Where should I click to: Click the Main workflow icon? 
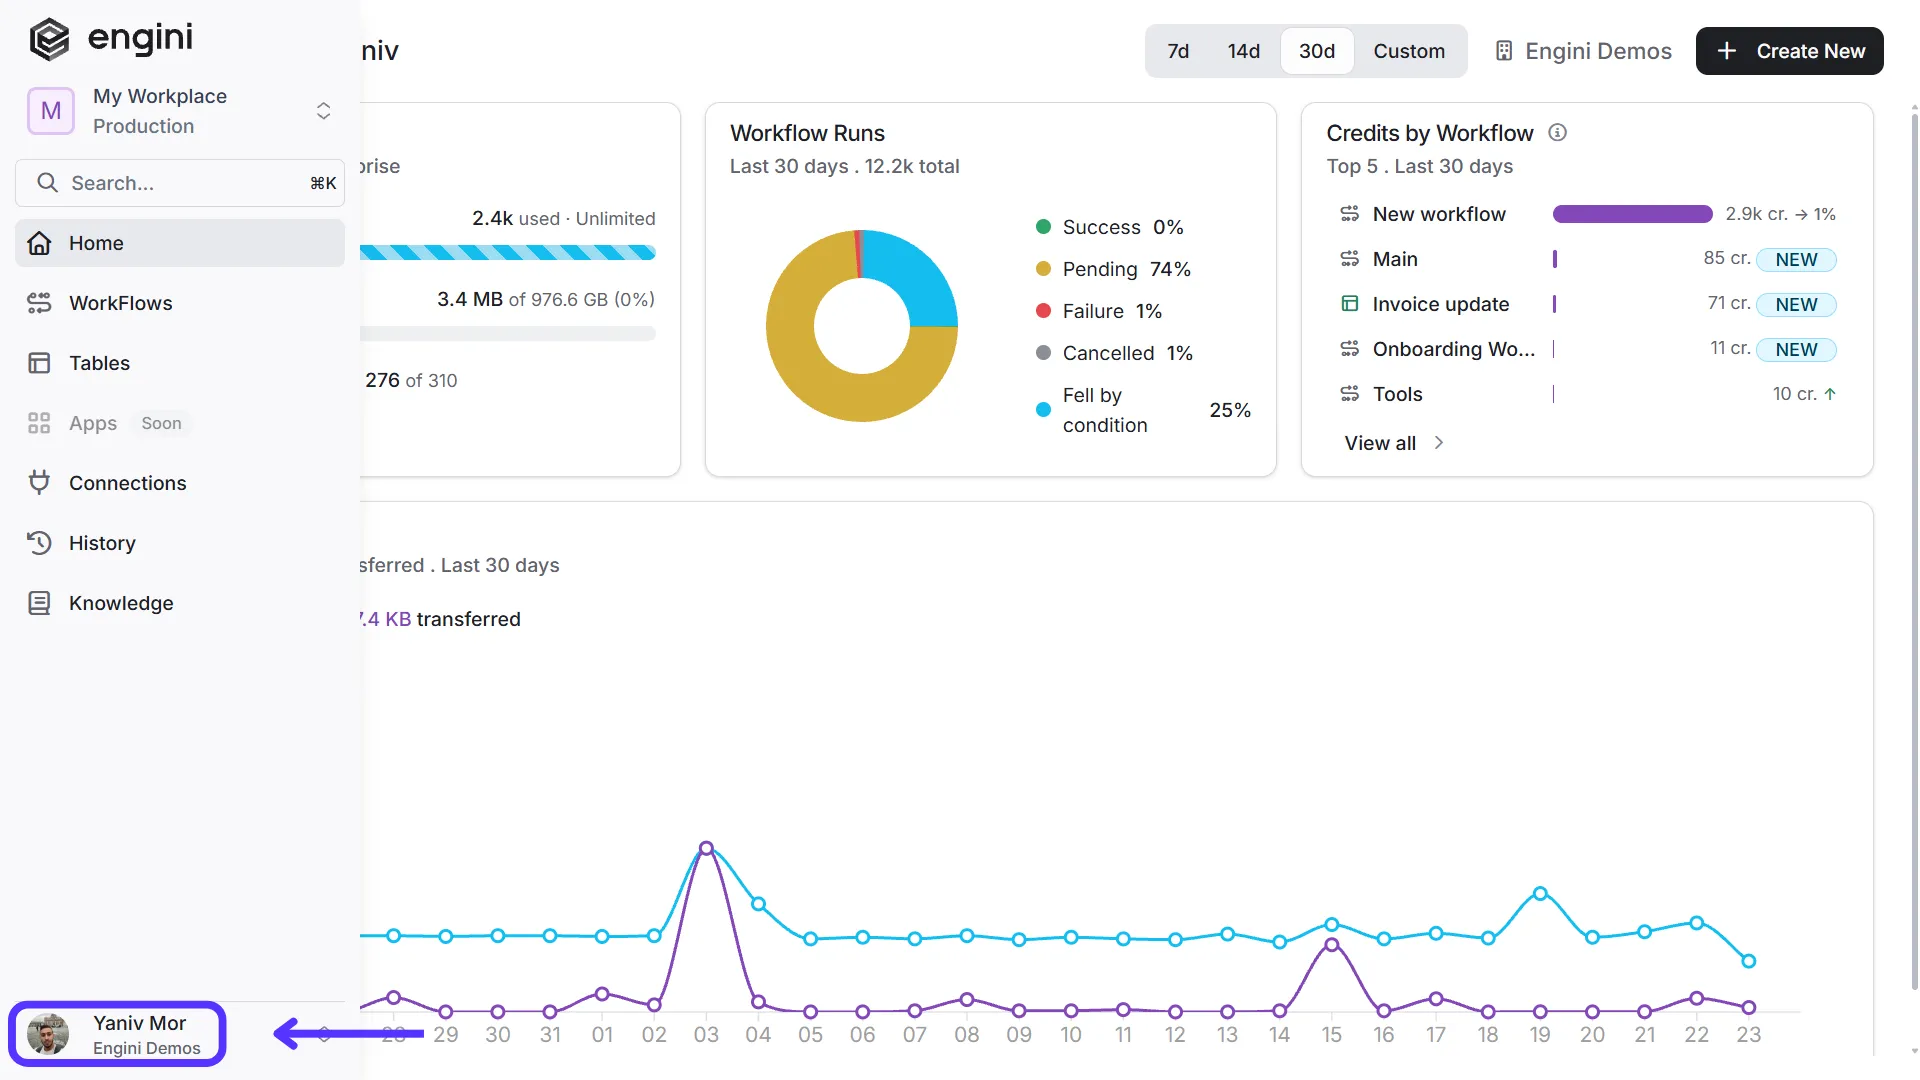(1350, 259)
